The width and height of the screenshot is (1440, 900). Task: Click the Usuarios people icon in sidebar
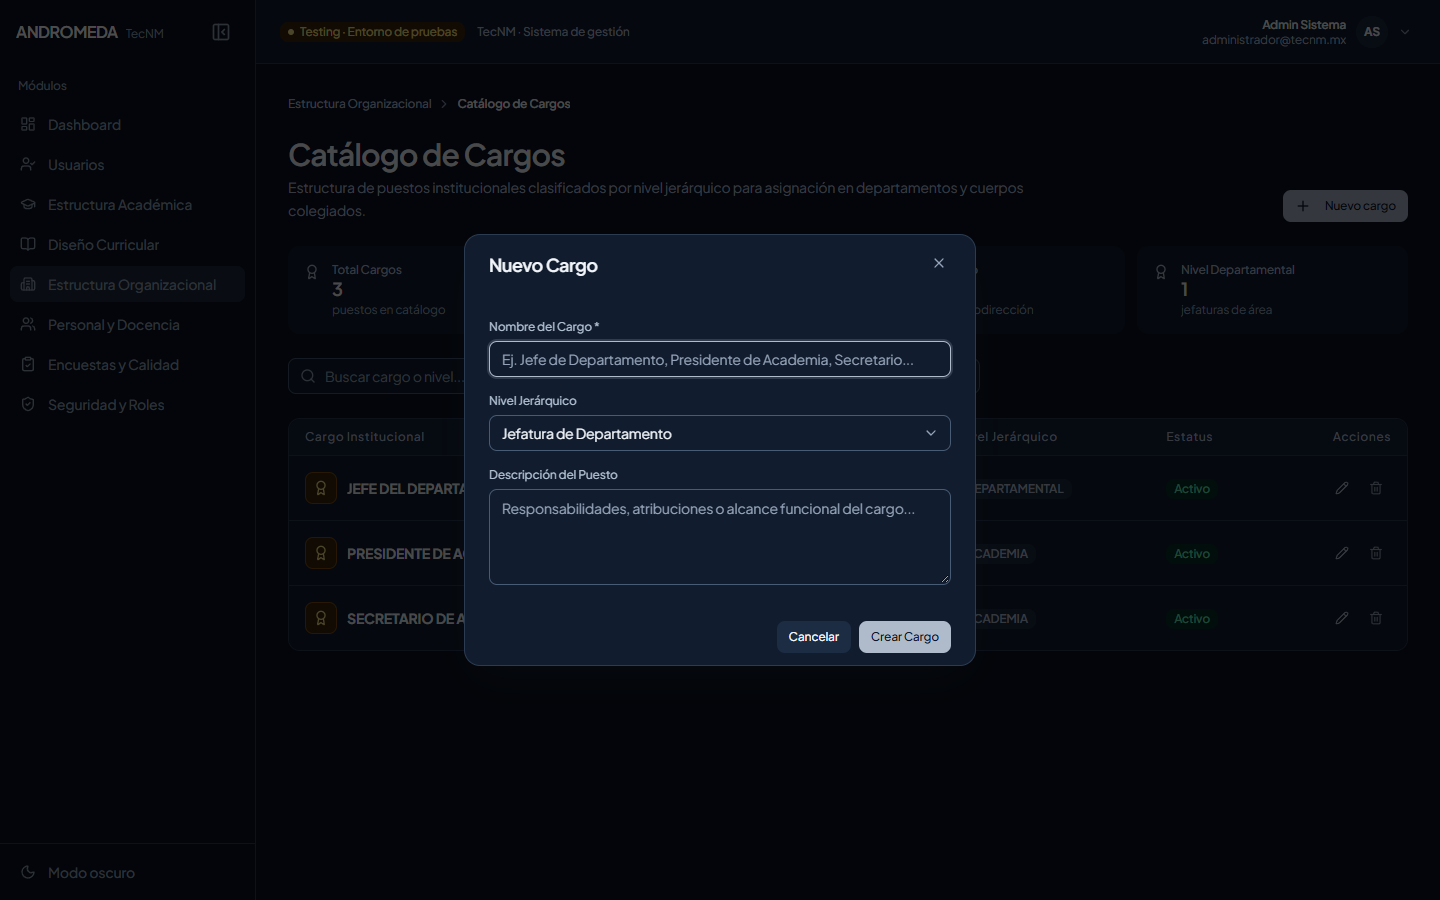click(x=28, y=164)
